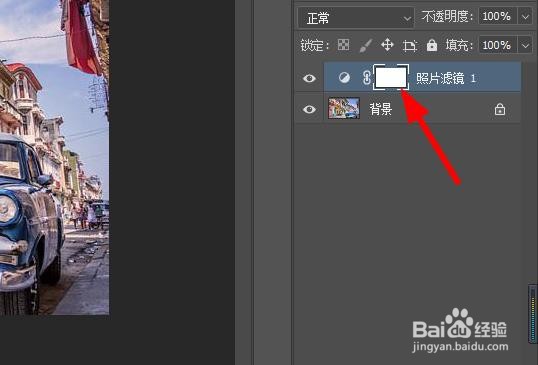Open the blend mode dropdown showing 正常
538x365 pixels.
tap(356, 17)
